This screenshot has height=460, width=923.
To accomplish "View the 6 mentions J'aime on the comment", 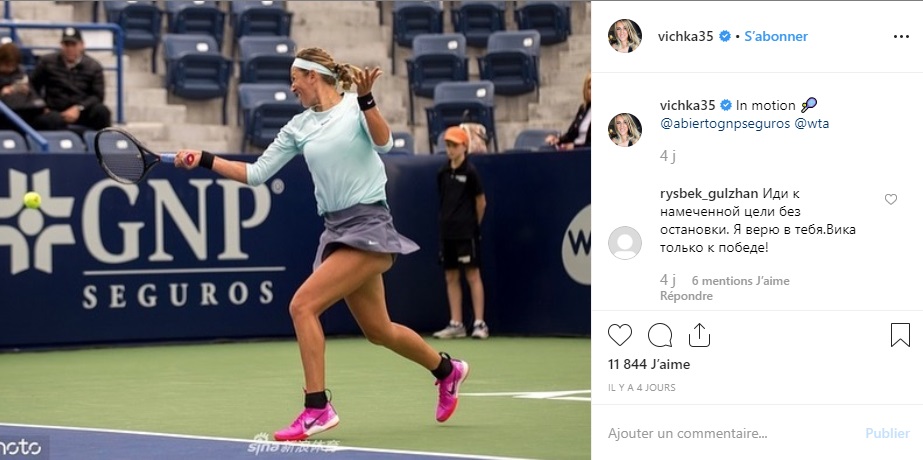I will point(741,281).
